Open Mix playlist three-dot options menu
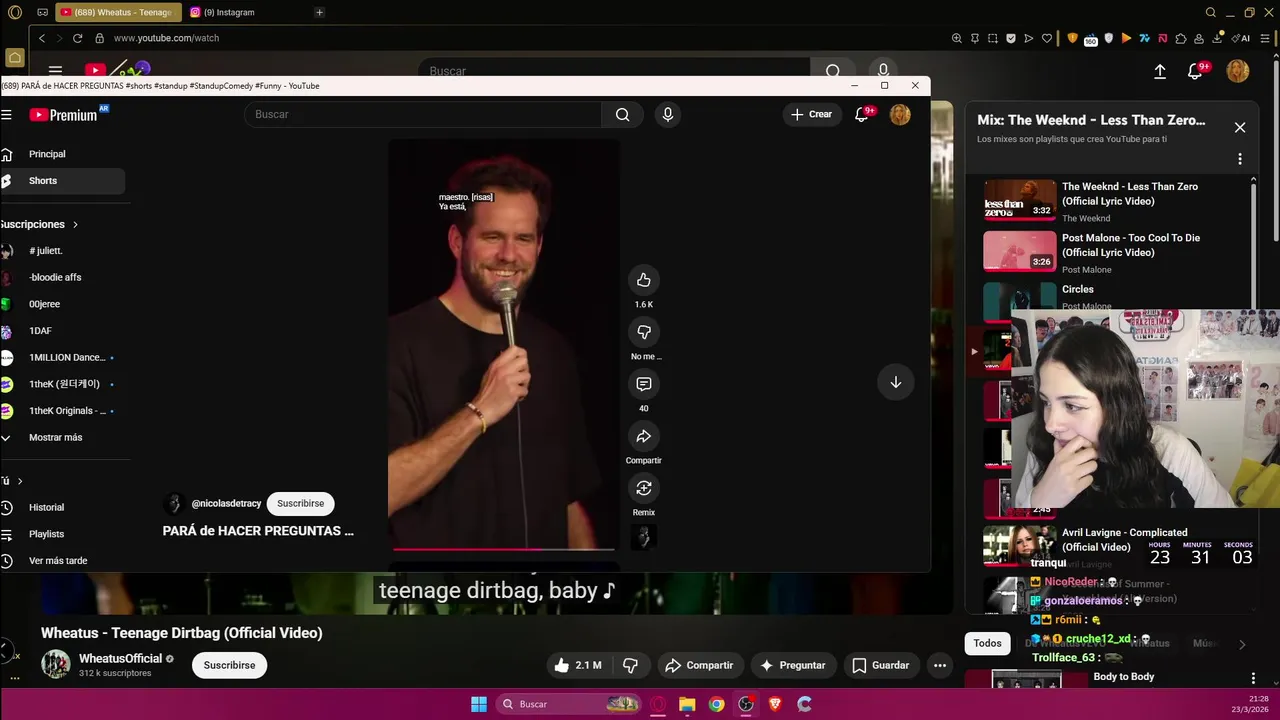The height and width of the screenshot is (720, 1280). (x=1240, y=159)
